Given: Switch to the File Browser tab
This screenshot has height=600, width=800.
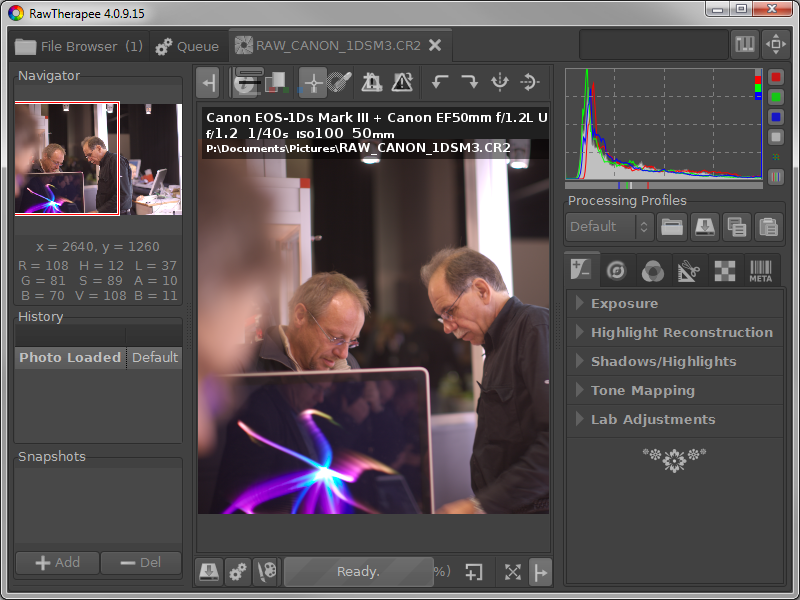Looking at the screenshot, I should point(78,46).
